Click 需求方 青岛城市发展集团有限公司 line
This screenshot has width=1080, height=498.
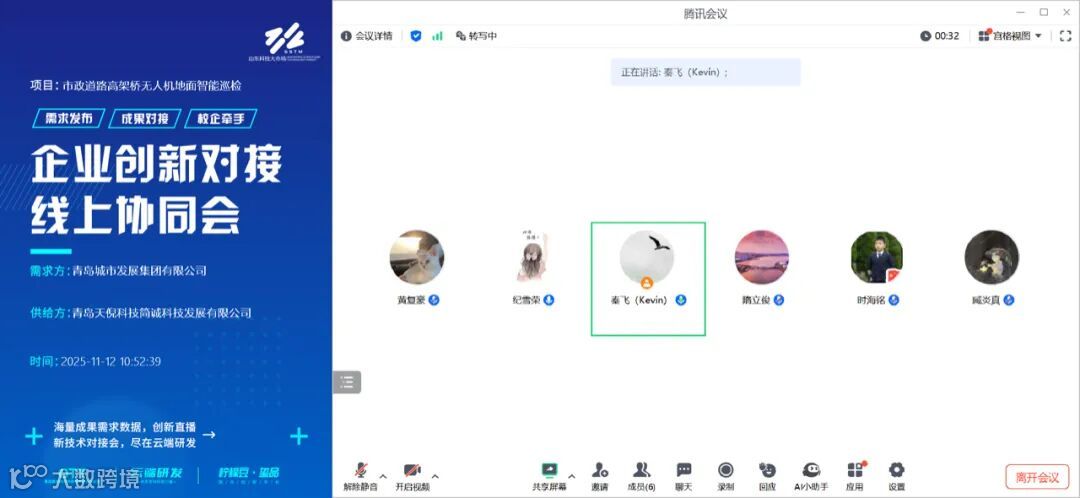tap(118, 271)
